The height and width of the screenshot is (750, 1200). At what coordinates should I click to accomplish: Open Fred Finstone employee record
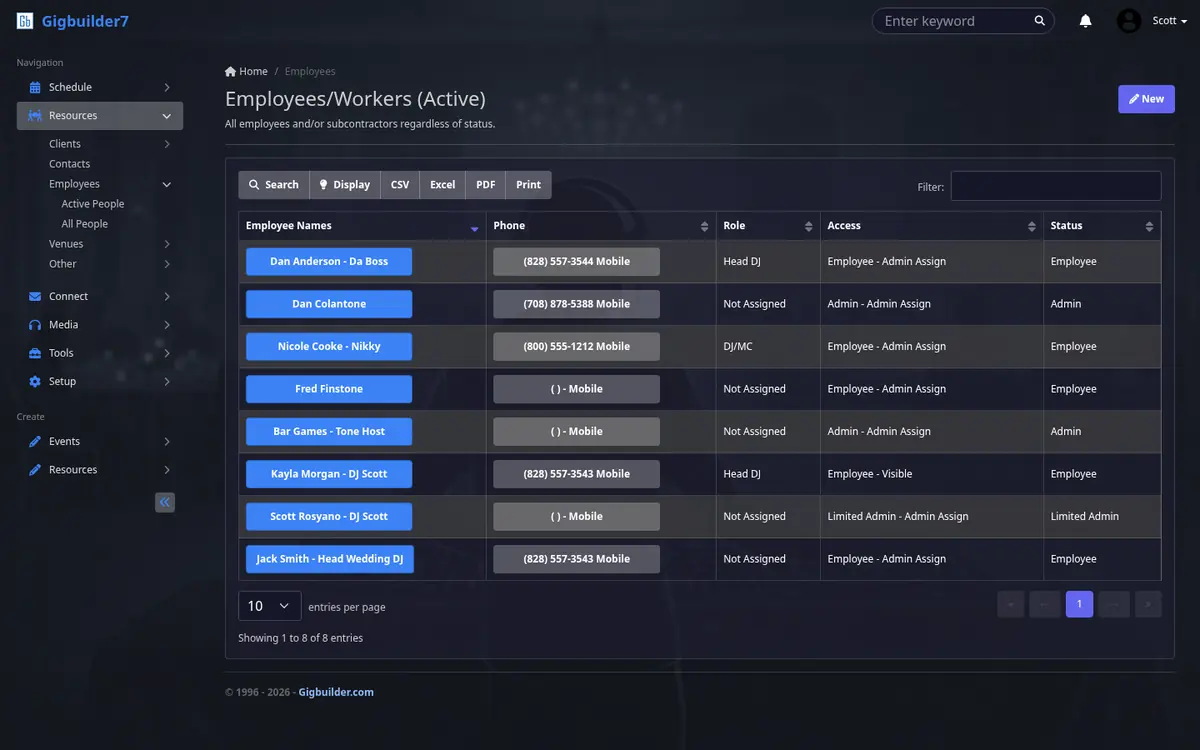tap(329, 389)
